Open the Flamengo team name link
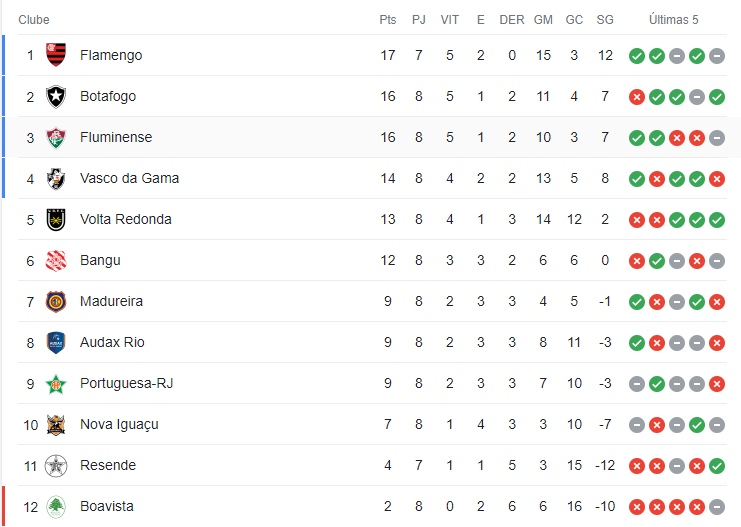The height and width of the screenshot is (527, 741). coord(111,55)
